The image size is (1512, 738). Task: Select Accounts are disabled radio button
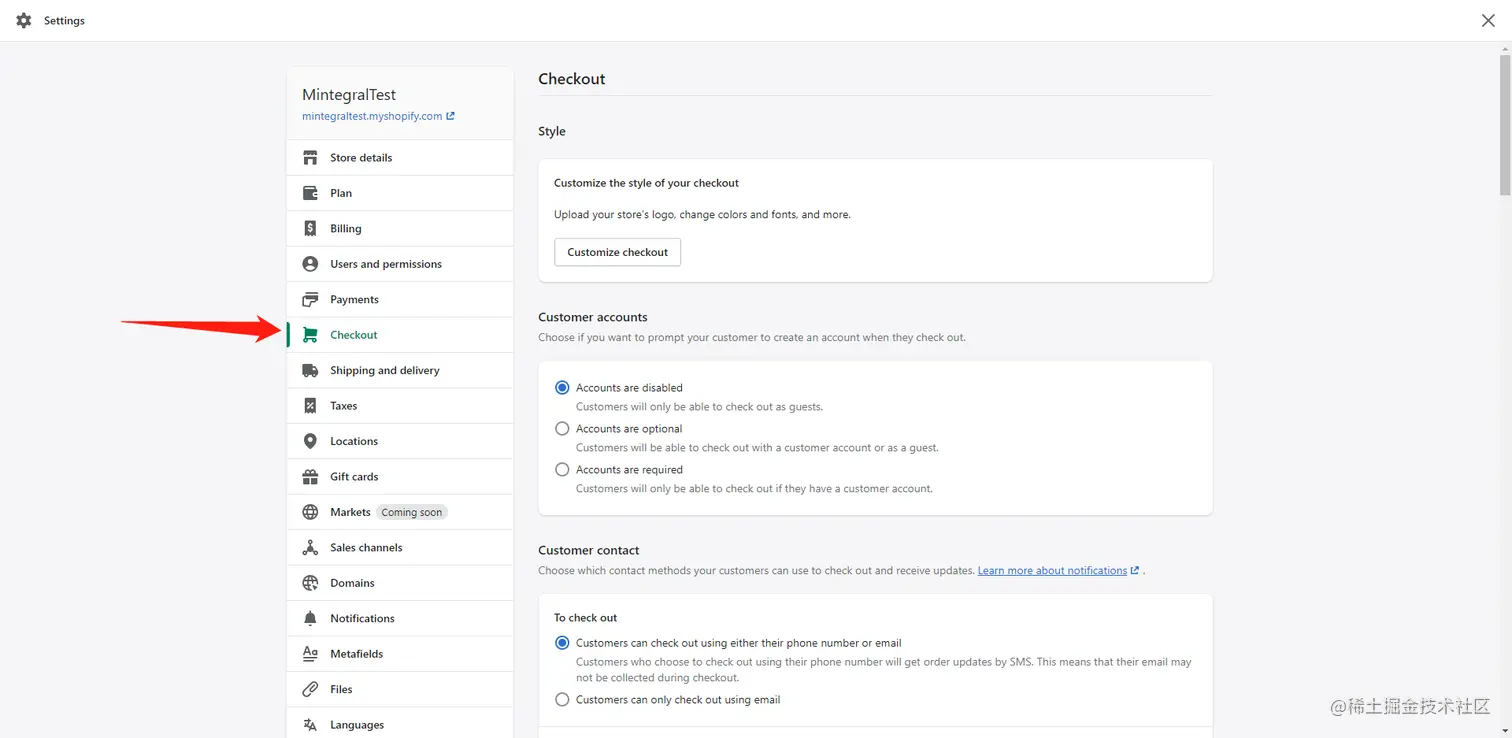pyautogui.click(x=562, y=388)
